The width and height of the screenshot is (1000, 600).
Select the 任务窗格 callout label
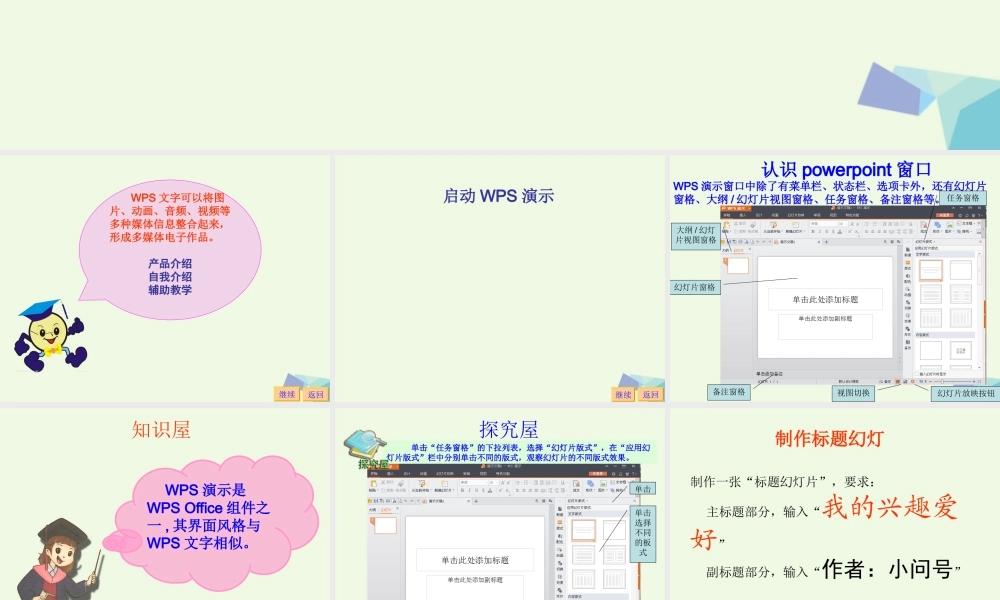tap(962, 198)
